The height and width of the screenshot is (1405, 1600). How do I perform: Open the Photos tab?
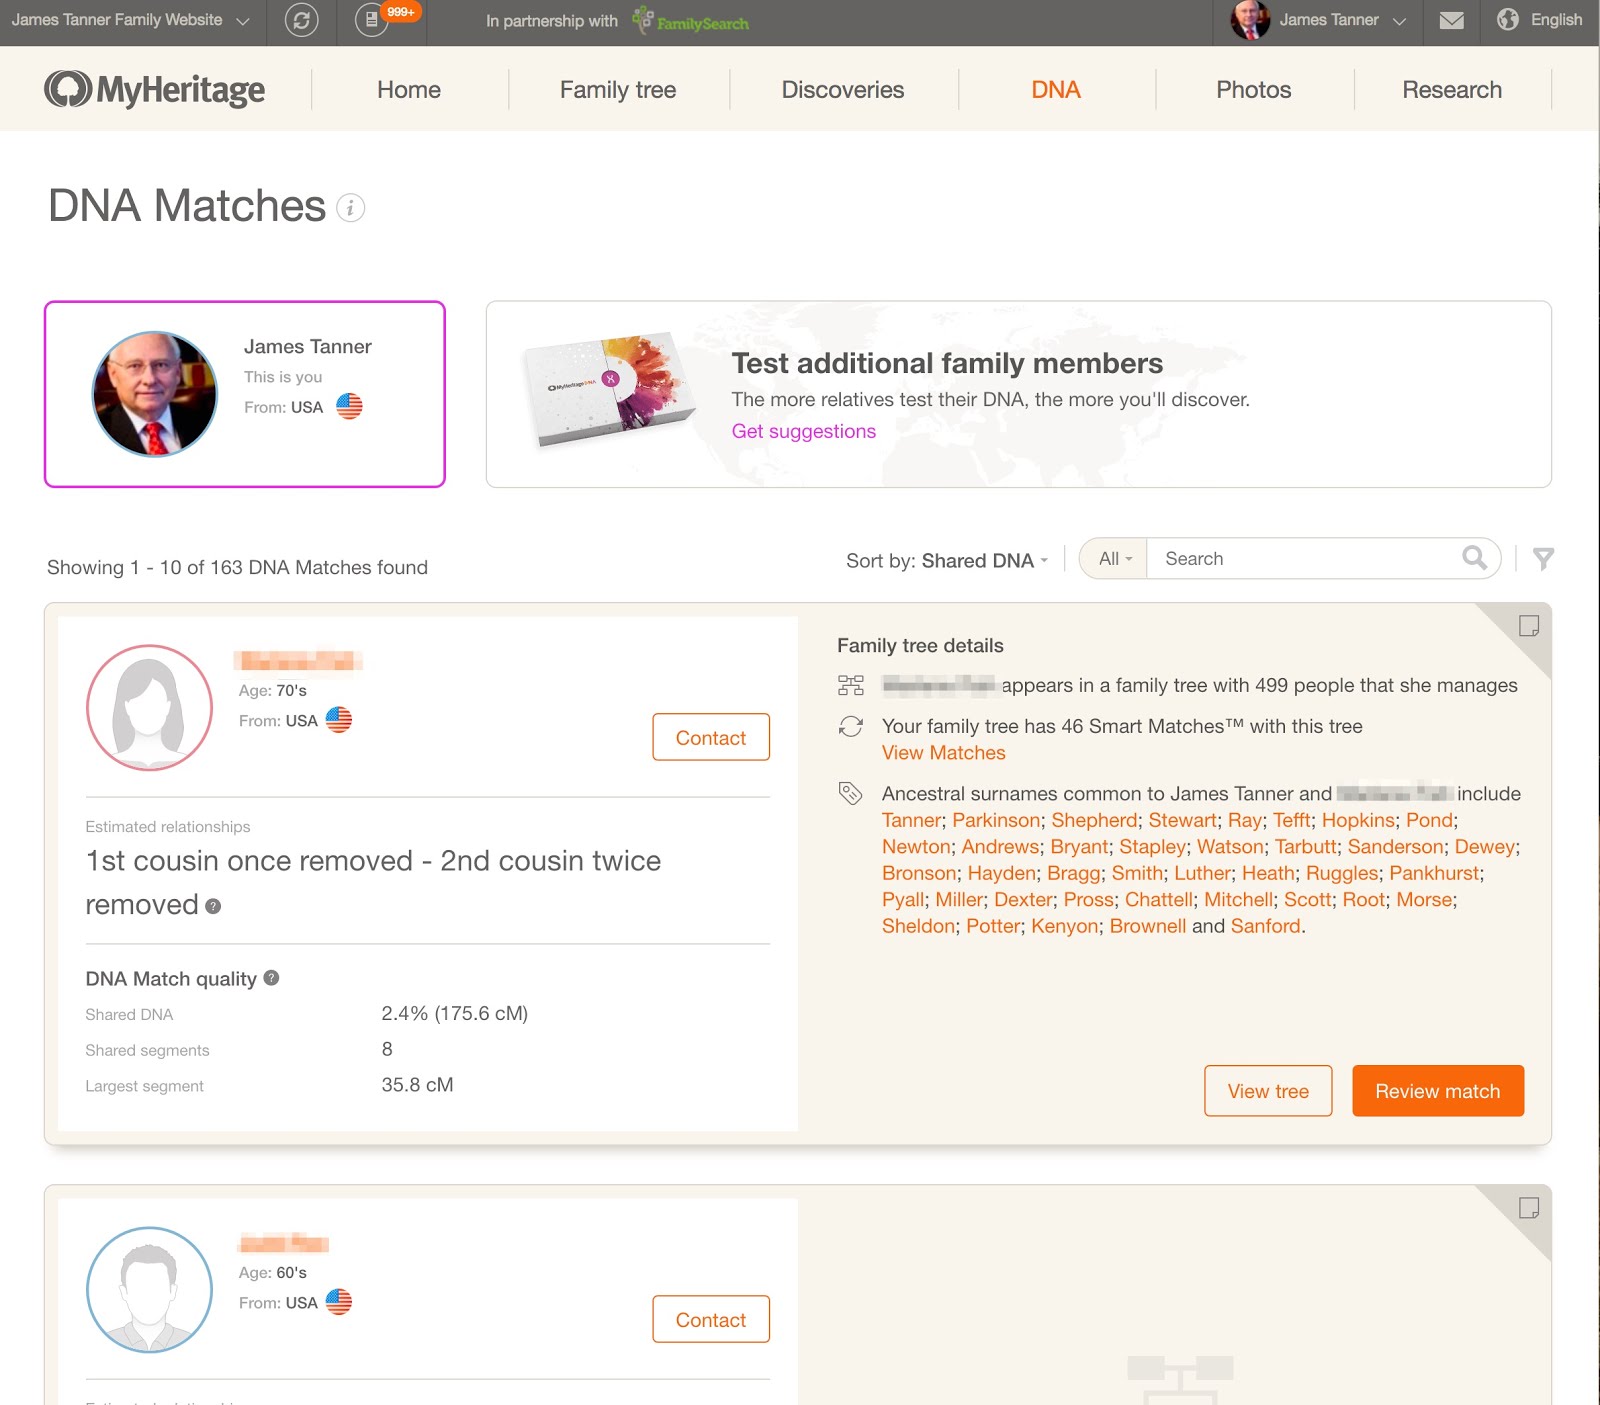click(1254, 90)
